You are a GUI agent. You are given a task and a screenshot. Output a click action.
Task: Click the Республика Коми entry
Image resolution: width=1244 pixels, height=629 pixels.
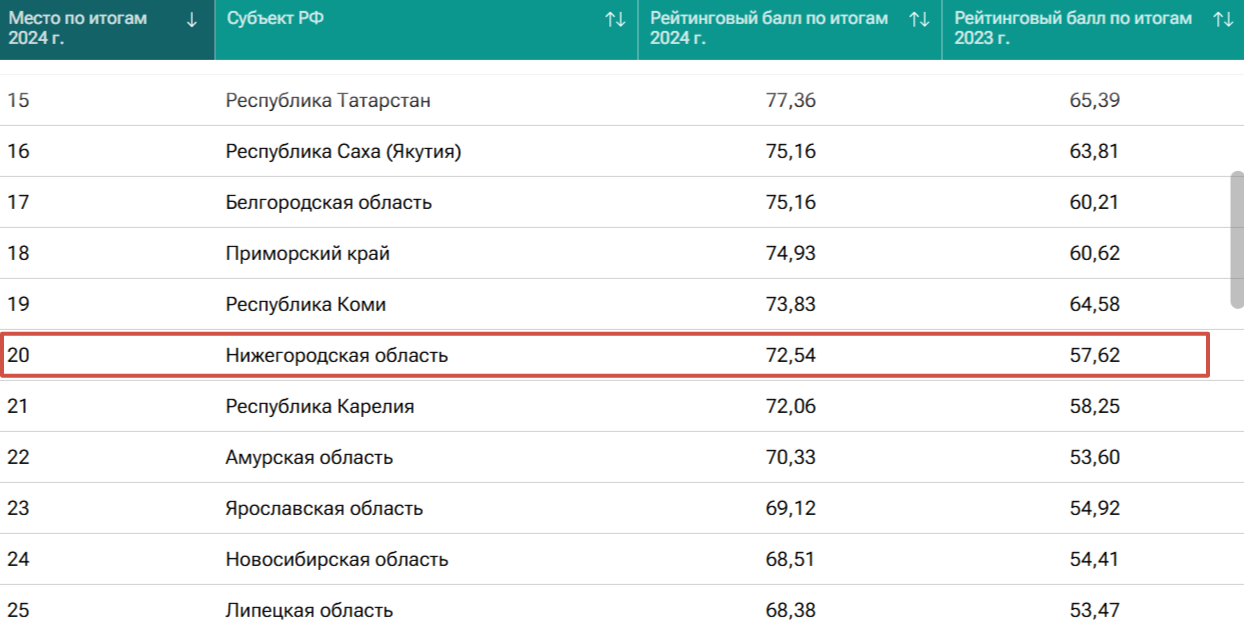305,305
